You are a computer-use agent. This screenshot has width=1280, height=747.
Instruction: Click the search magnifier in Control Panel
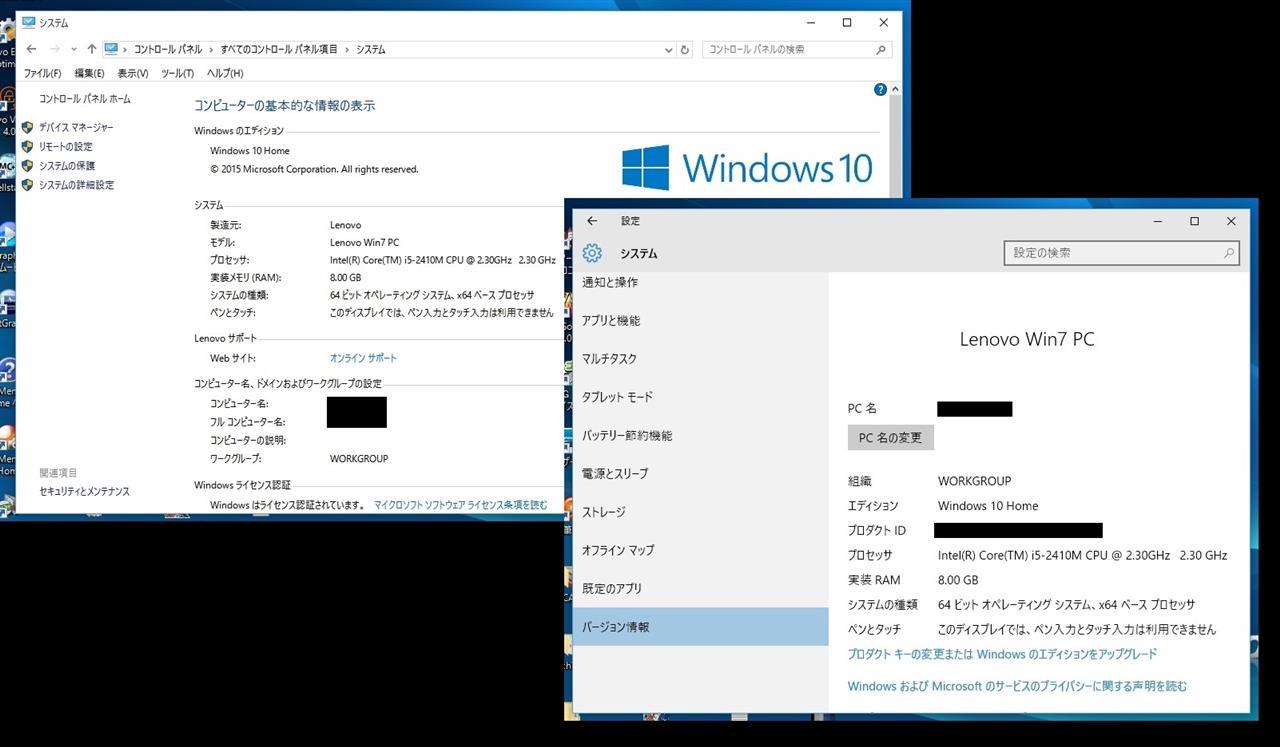coord(881,49)
